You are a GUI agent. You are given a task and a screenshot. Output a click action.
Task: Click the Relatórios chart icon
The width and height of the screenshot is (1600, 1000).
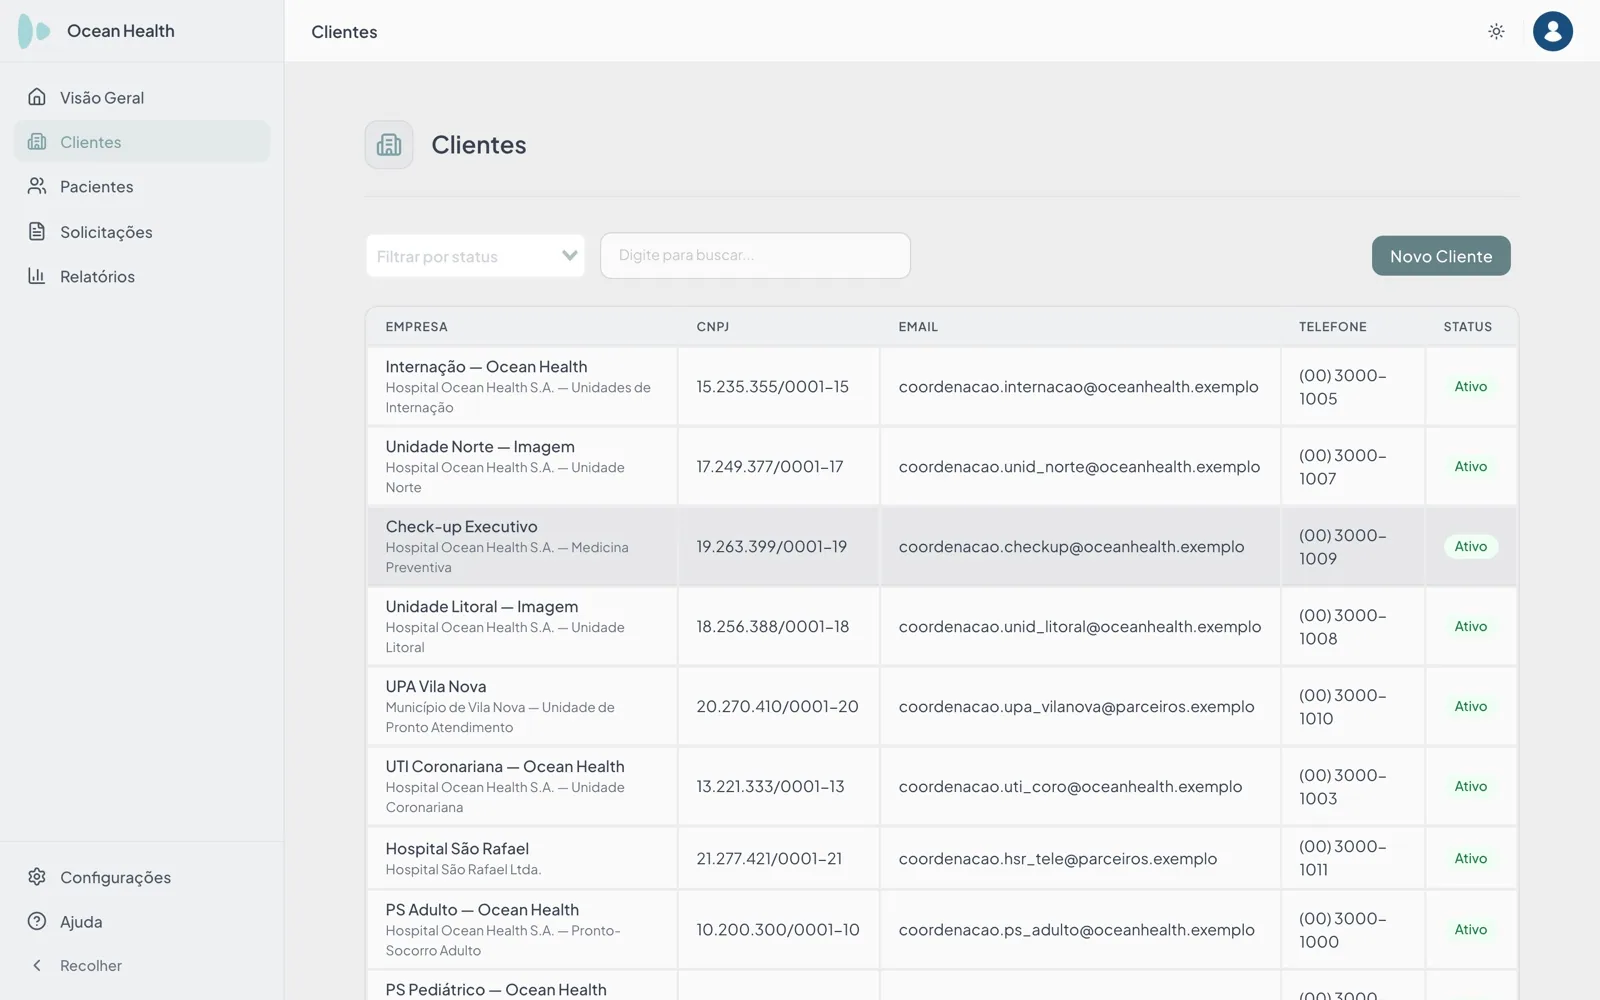(x=37, y=276)
